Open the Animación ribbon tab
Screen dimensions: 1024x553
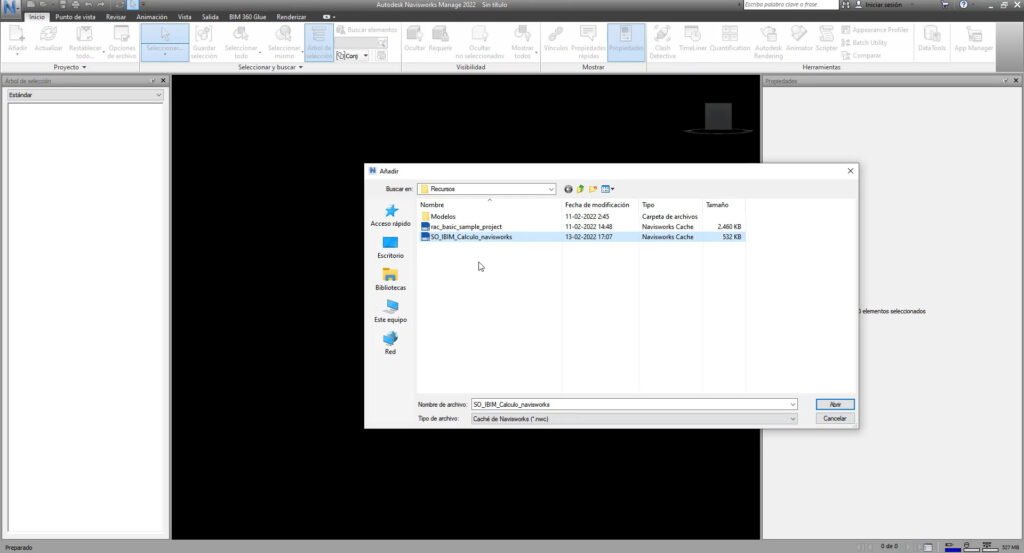(x=152, y=17)
